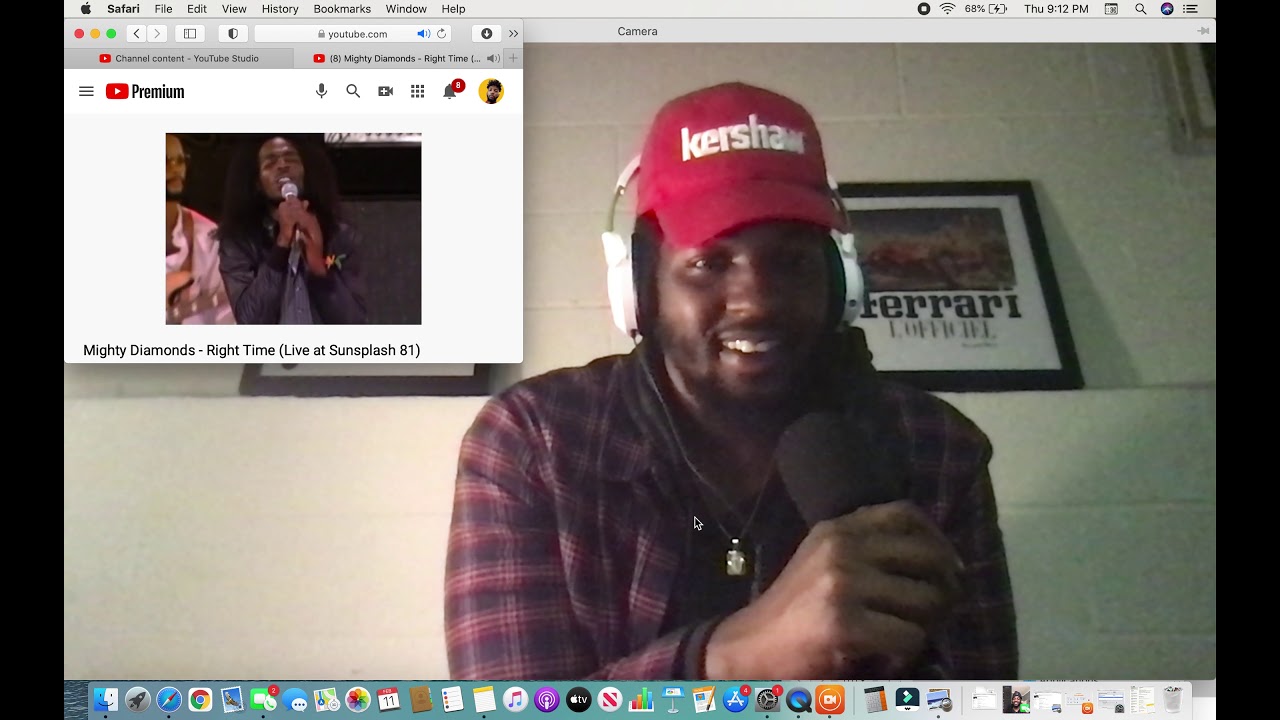Click the youtube.com address field
Viewport: 1280px width, 720px height.
pos(352,33)
